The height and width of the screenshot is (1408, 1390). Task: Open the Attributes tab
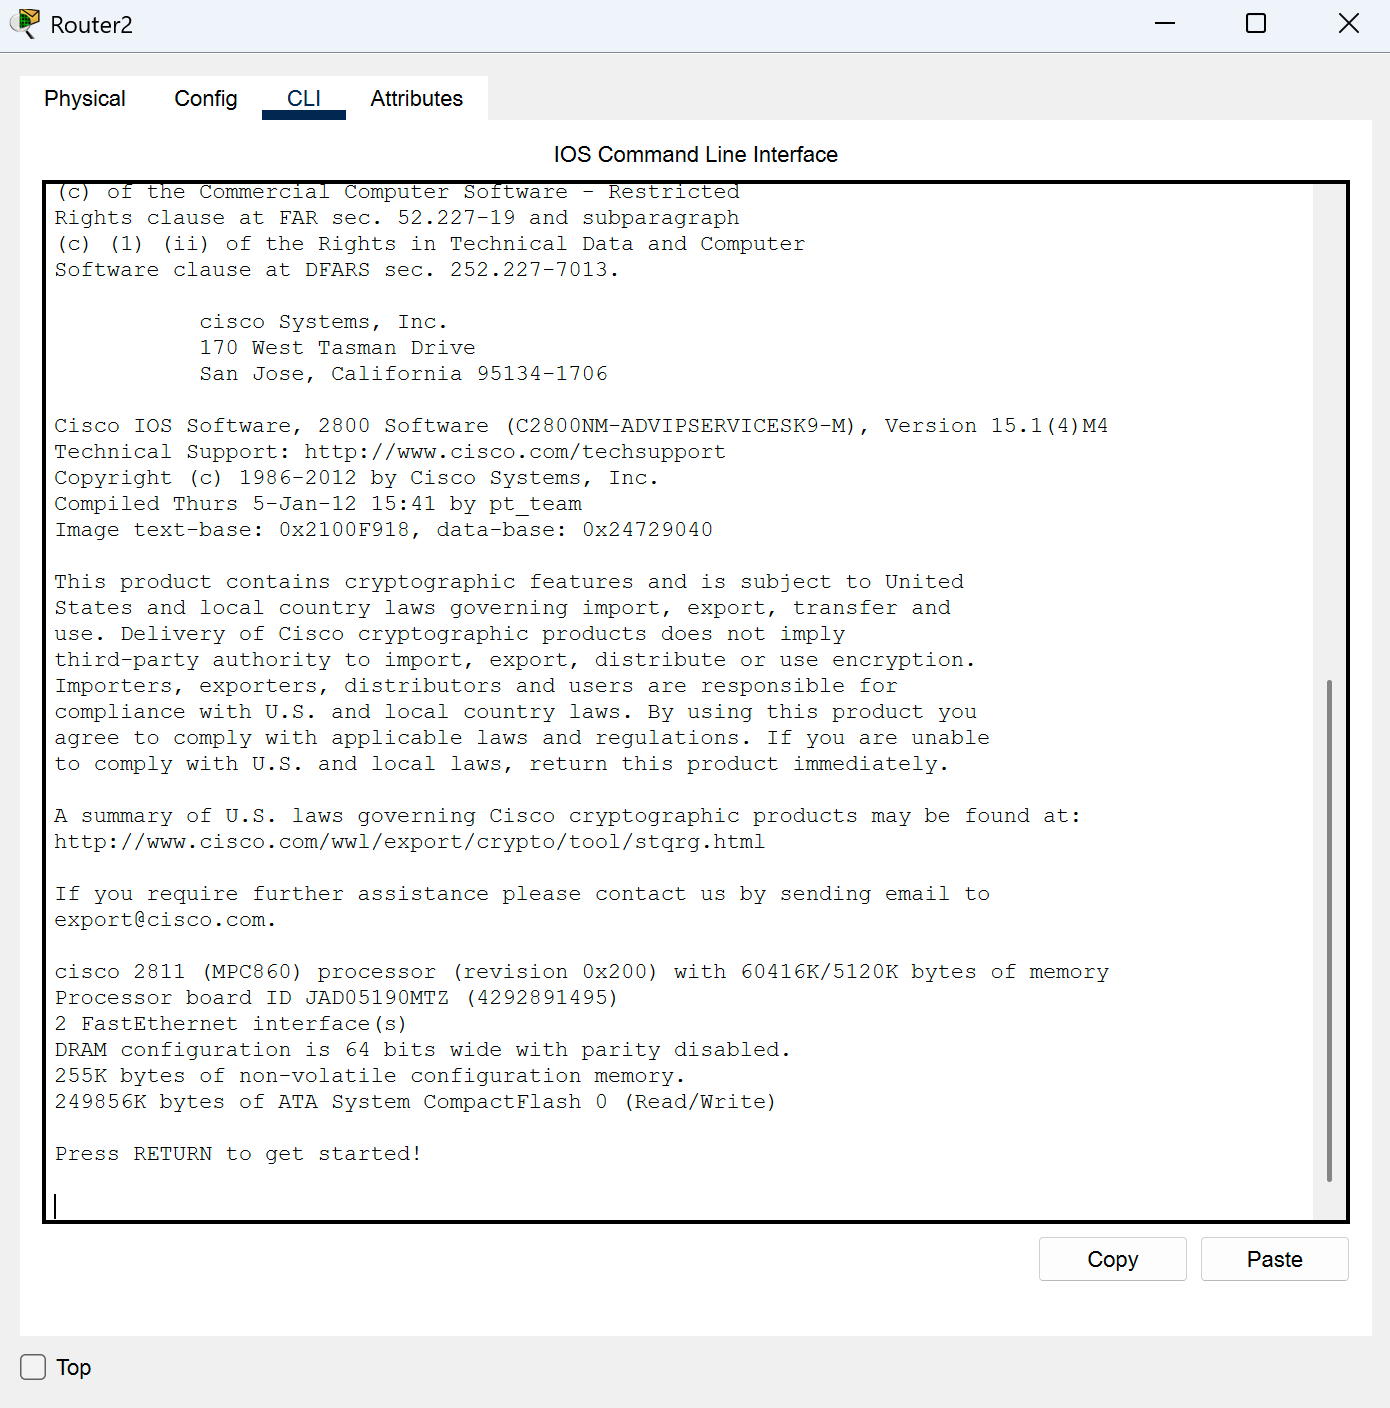[417, 99]
